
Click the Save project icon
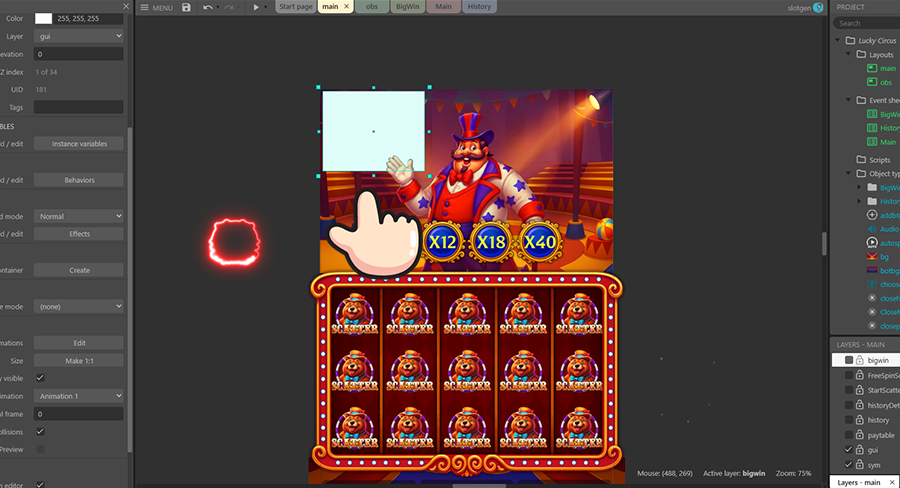click(x=187, y=7)
